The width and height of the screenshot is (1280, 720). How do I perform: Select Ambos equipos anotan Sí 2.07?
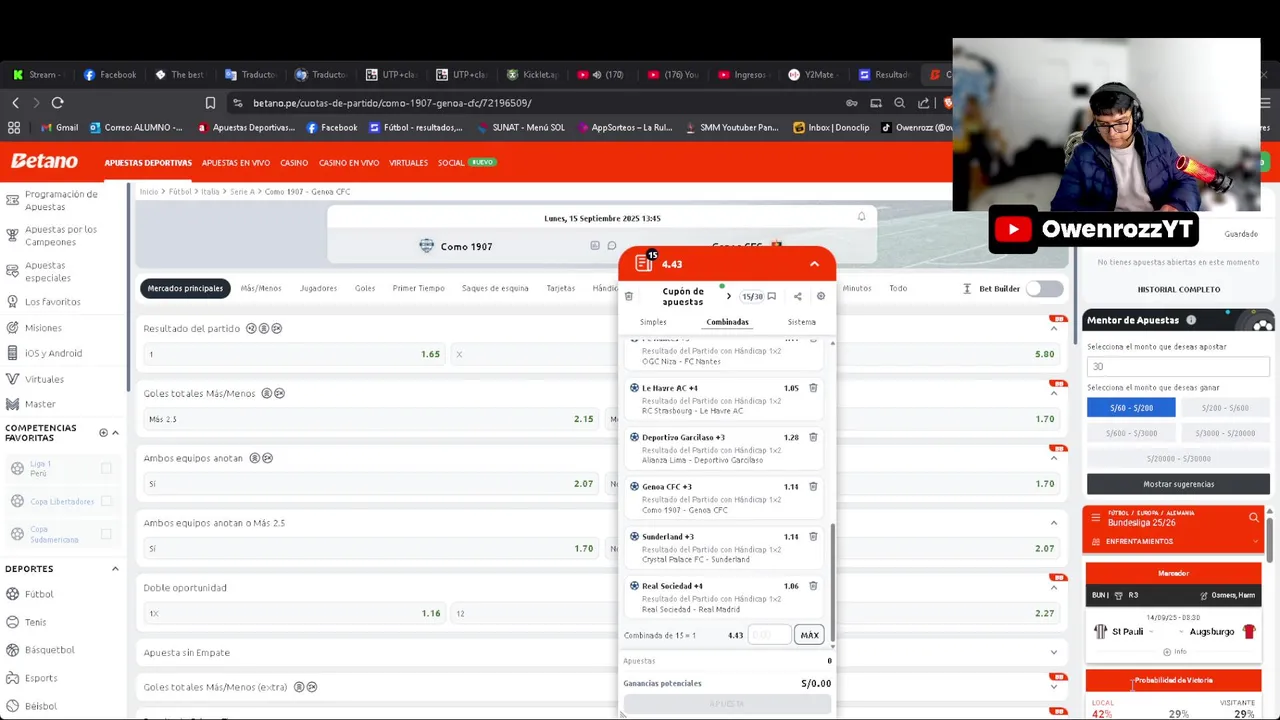click(369, 484)
